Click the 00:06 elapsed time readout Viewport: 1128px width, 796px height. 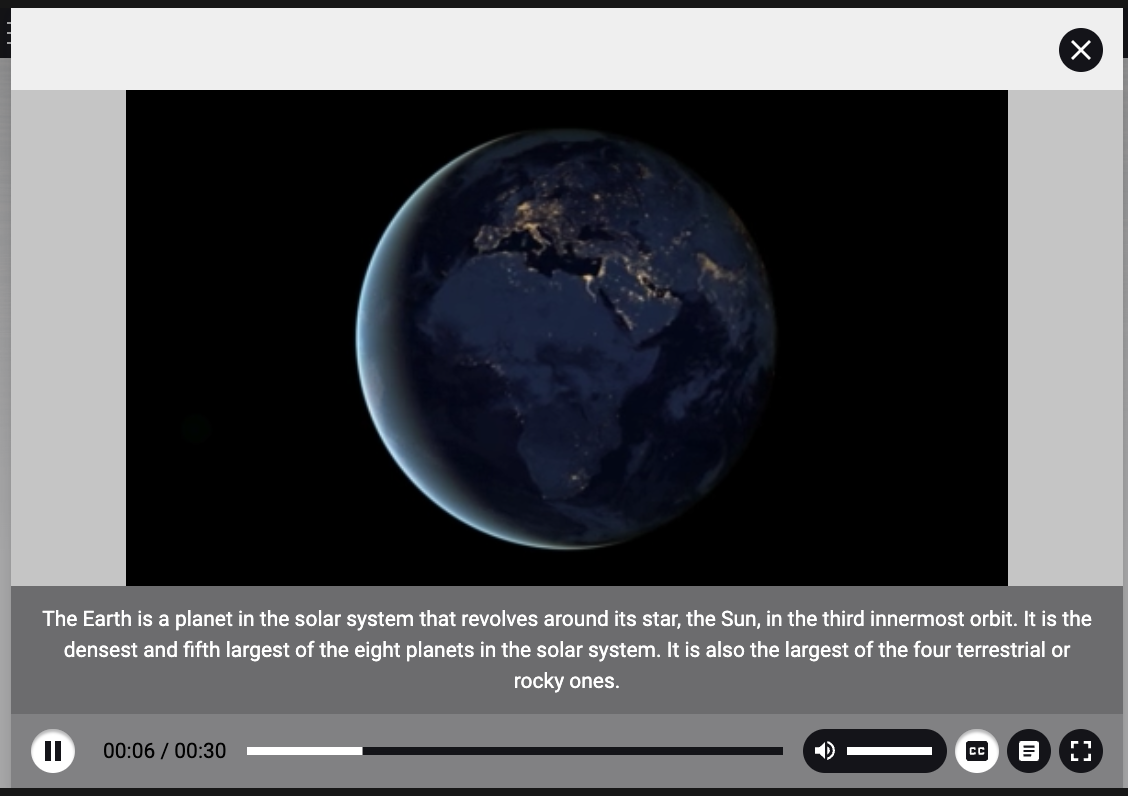(129, 751)
